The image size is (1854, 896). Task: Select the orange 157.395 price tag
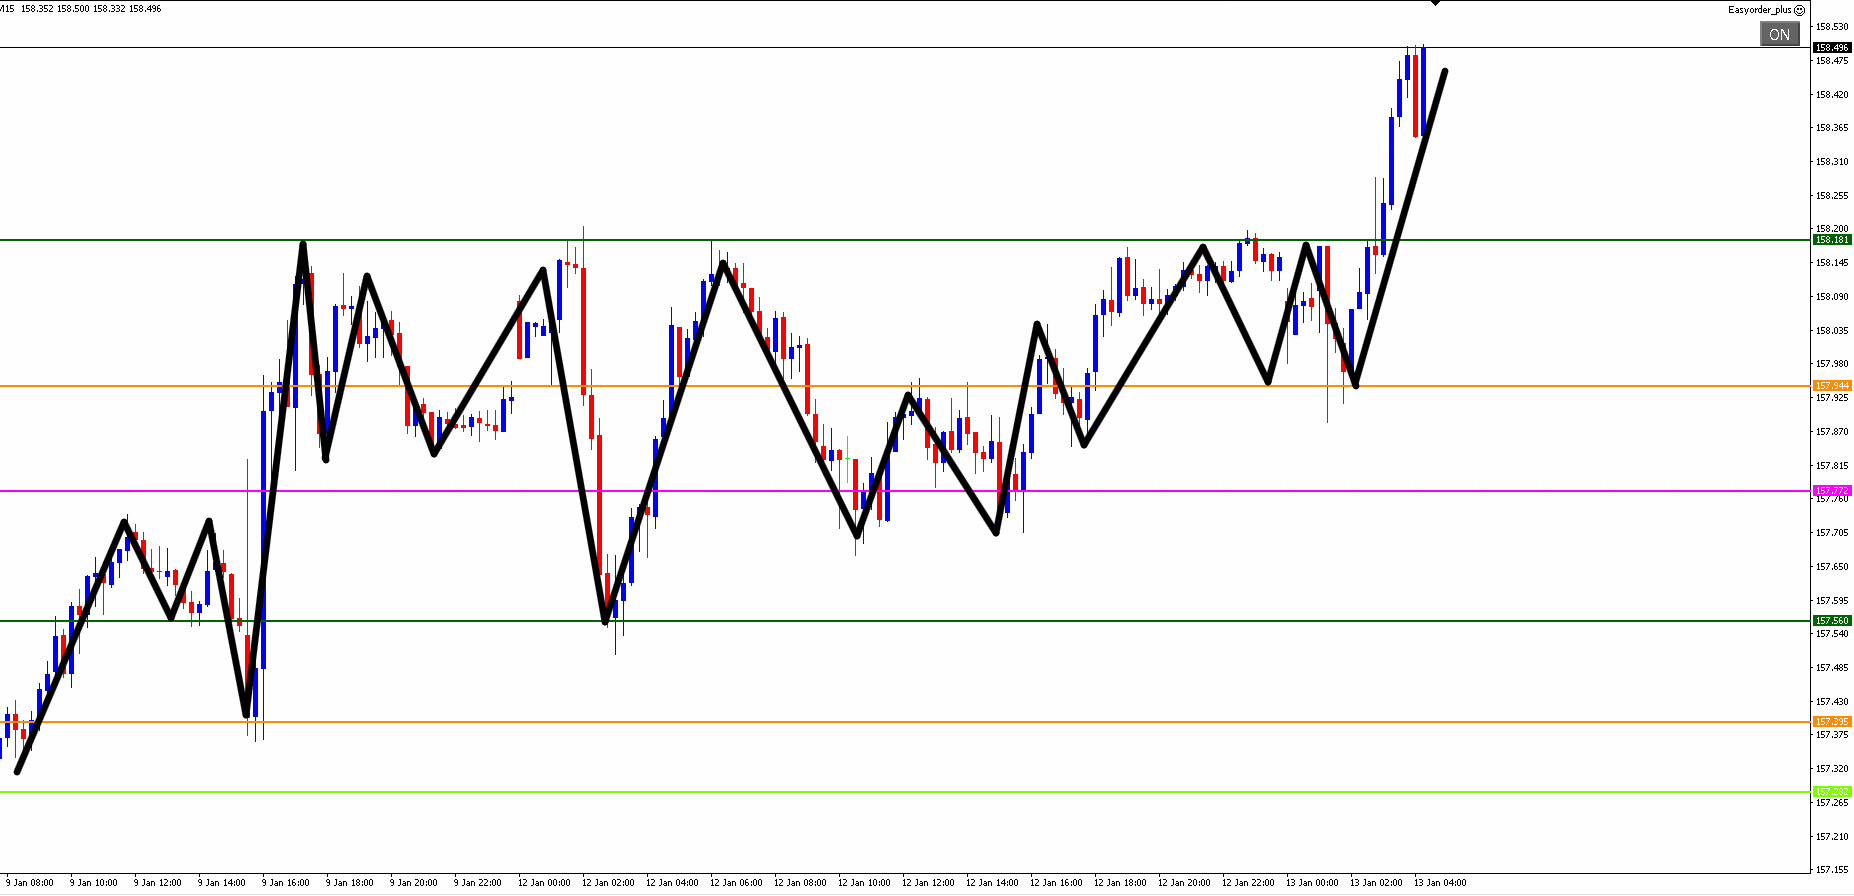[x=1832, y=722]
